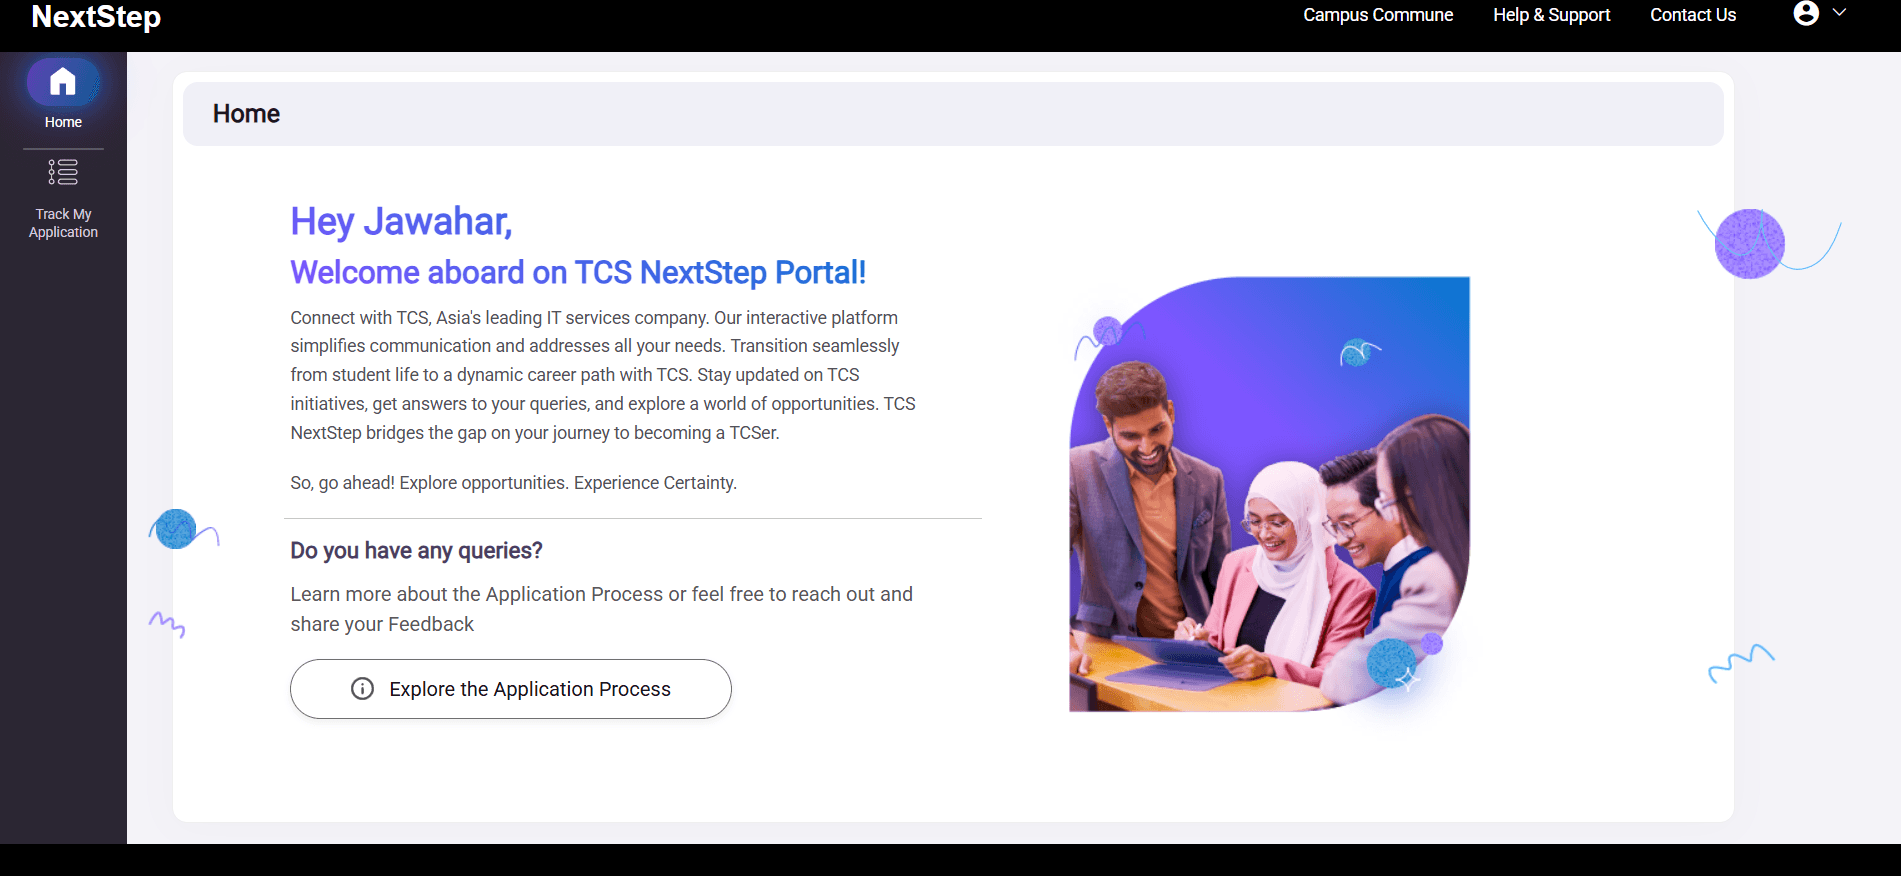This screenshot has height=876, width=1901.
Task: Go to Help & Support
Action: 1552,15
